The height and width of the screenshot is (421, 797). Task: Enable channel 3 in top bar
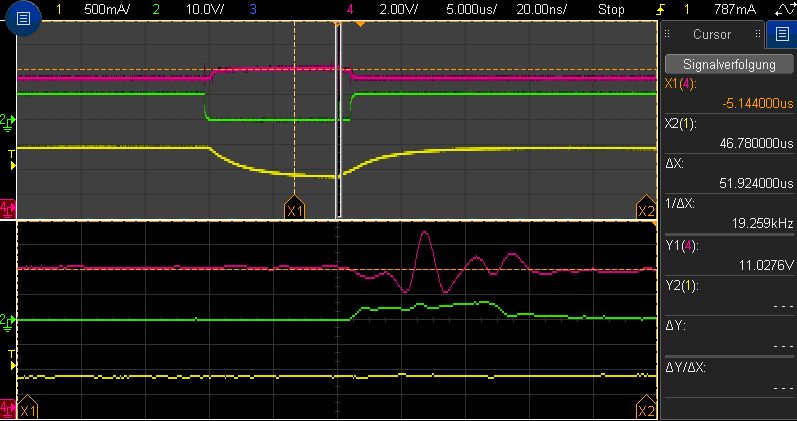[253, 9]
